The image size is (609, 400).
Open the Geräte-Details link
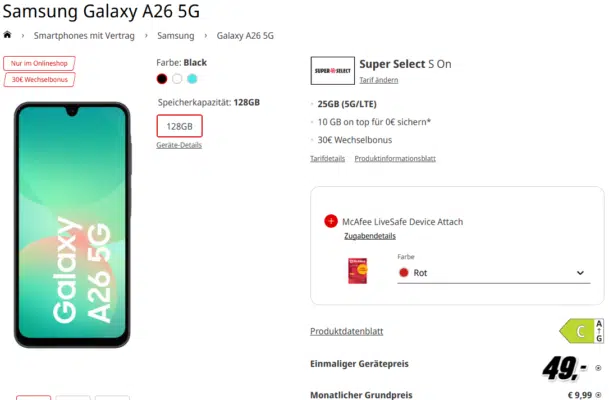click(179, 145)
